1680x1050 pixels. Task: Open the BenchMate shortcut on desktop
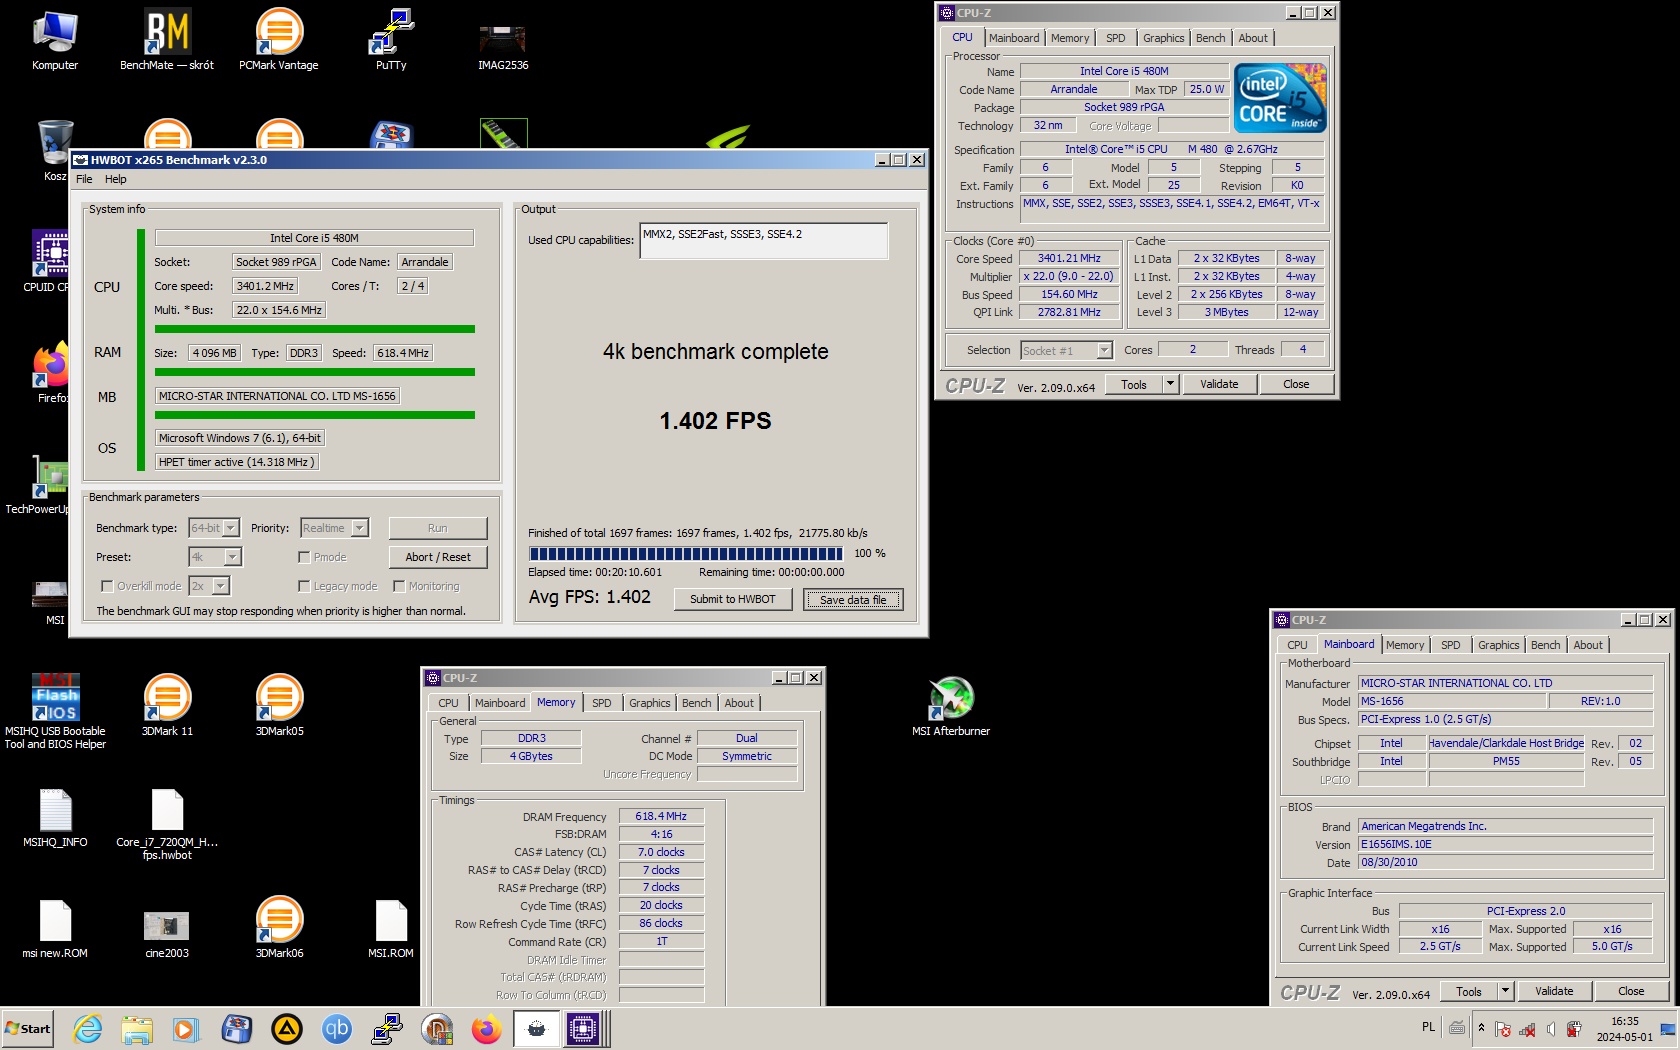coord(167,40)
